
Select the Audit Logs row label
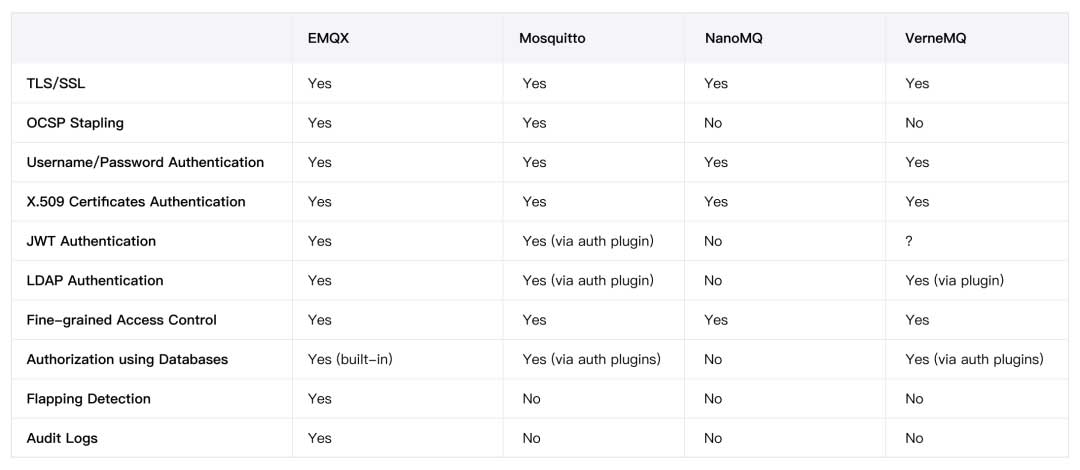click(x=62, y=438)
